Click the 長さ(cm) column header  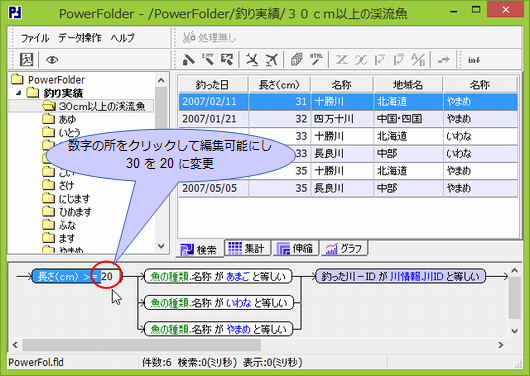279,85
